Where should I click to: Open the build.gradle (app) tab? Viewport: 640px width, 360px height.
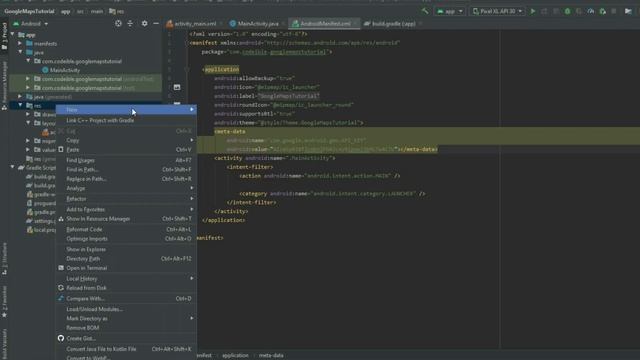point(393,24)
